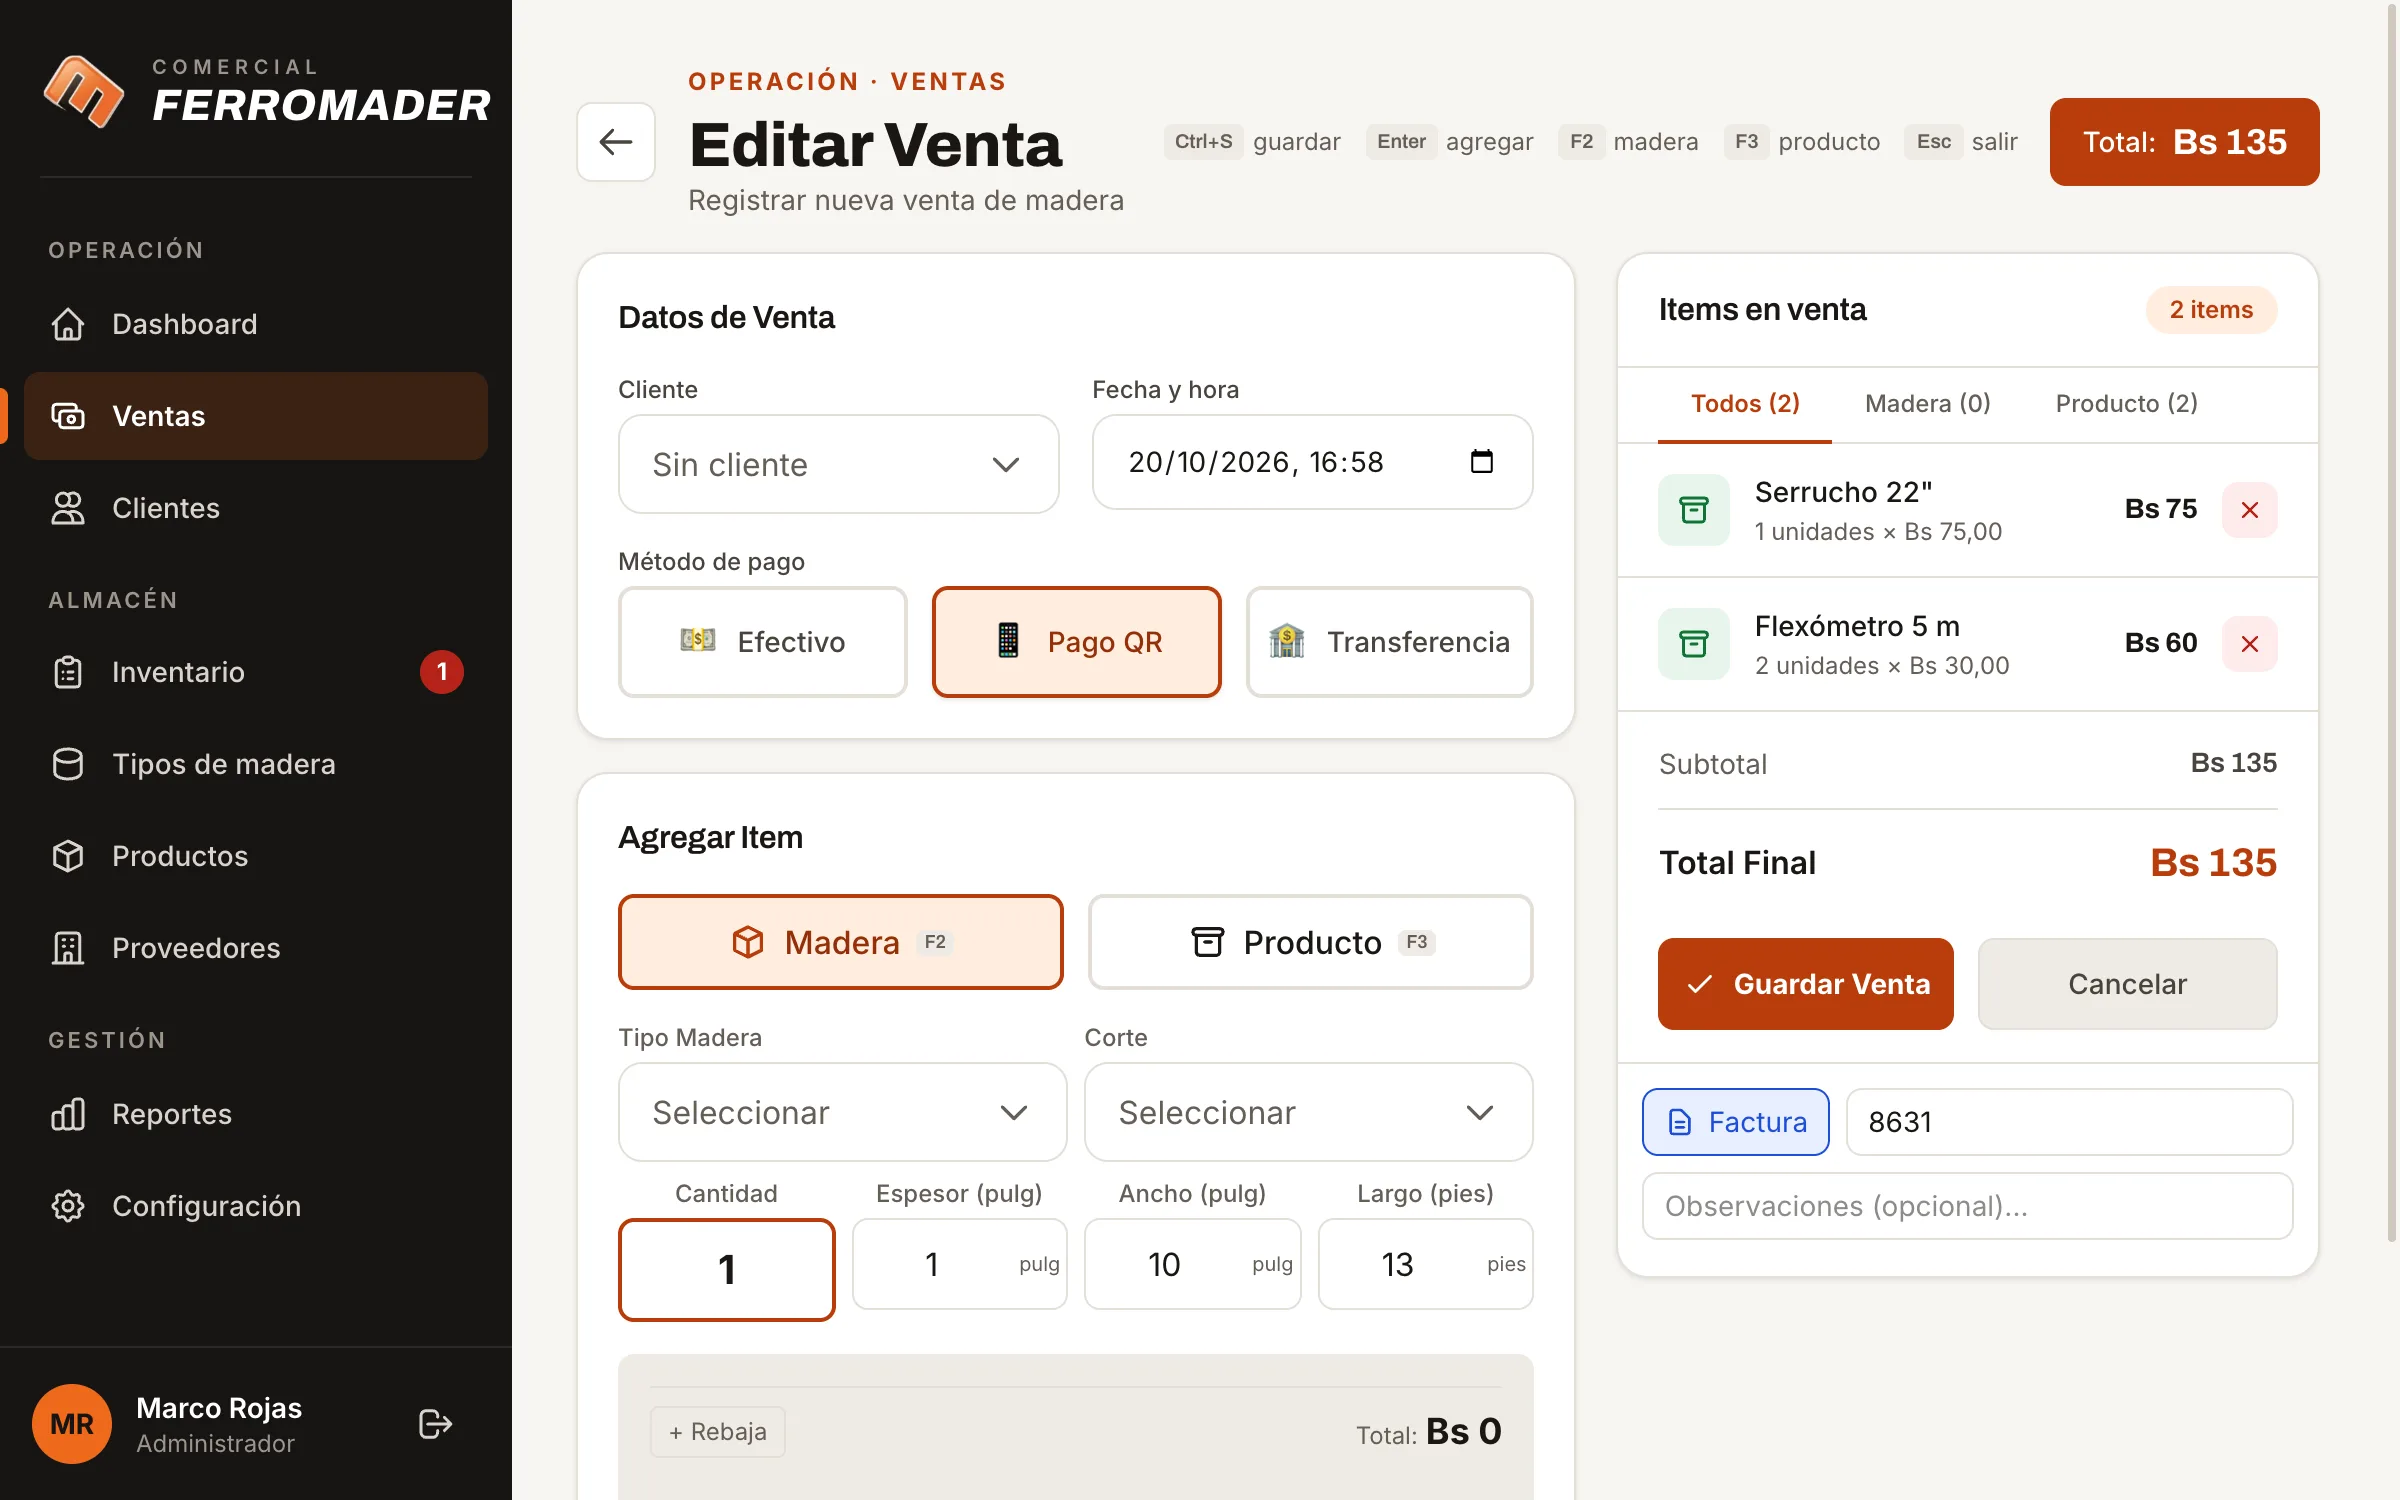Image resolution: width=2400 pixels, height=1500 pixels.
Task: Click the Espesor (pulg) input
Action: pos(960,1264)
